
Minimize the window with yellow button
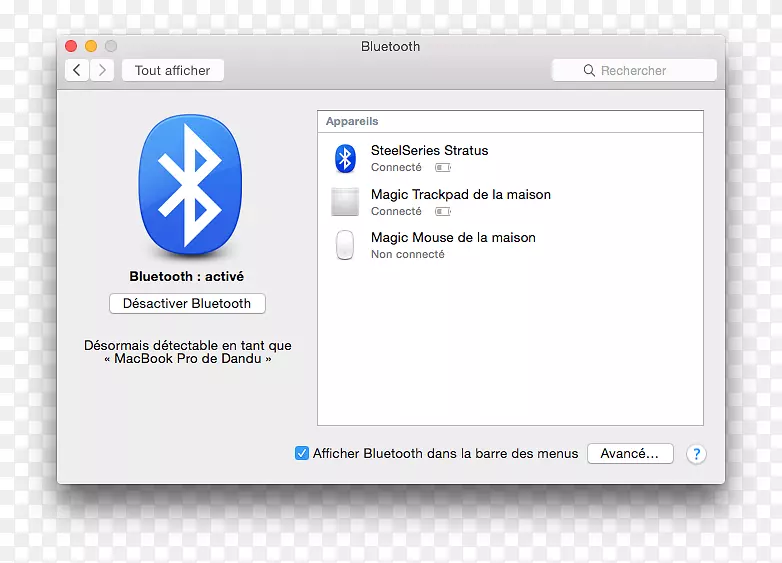point(91,46)
